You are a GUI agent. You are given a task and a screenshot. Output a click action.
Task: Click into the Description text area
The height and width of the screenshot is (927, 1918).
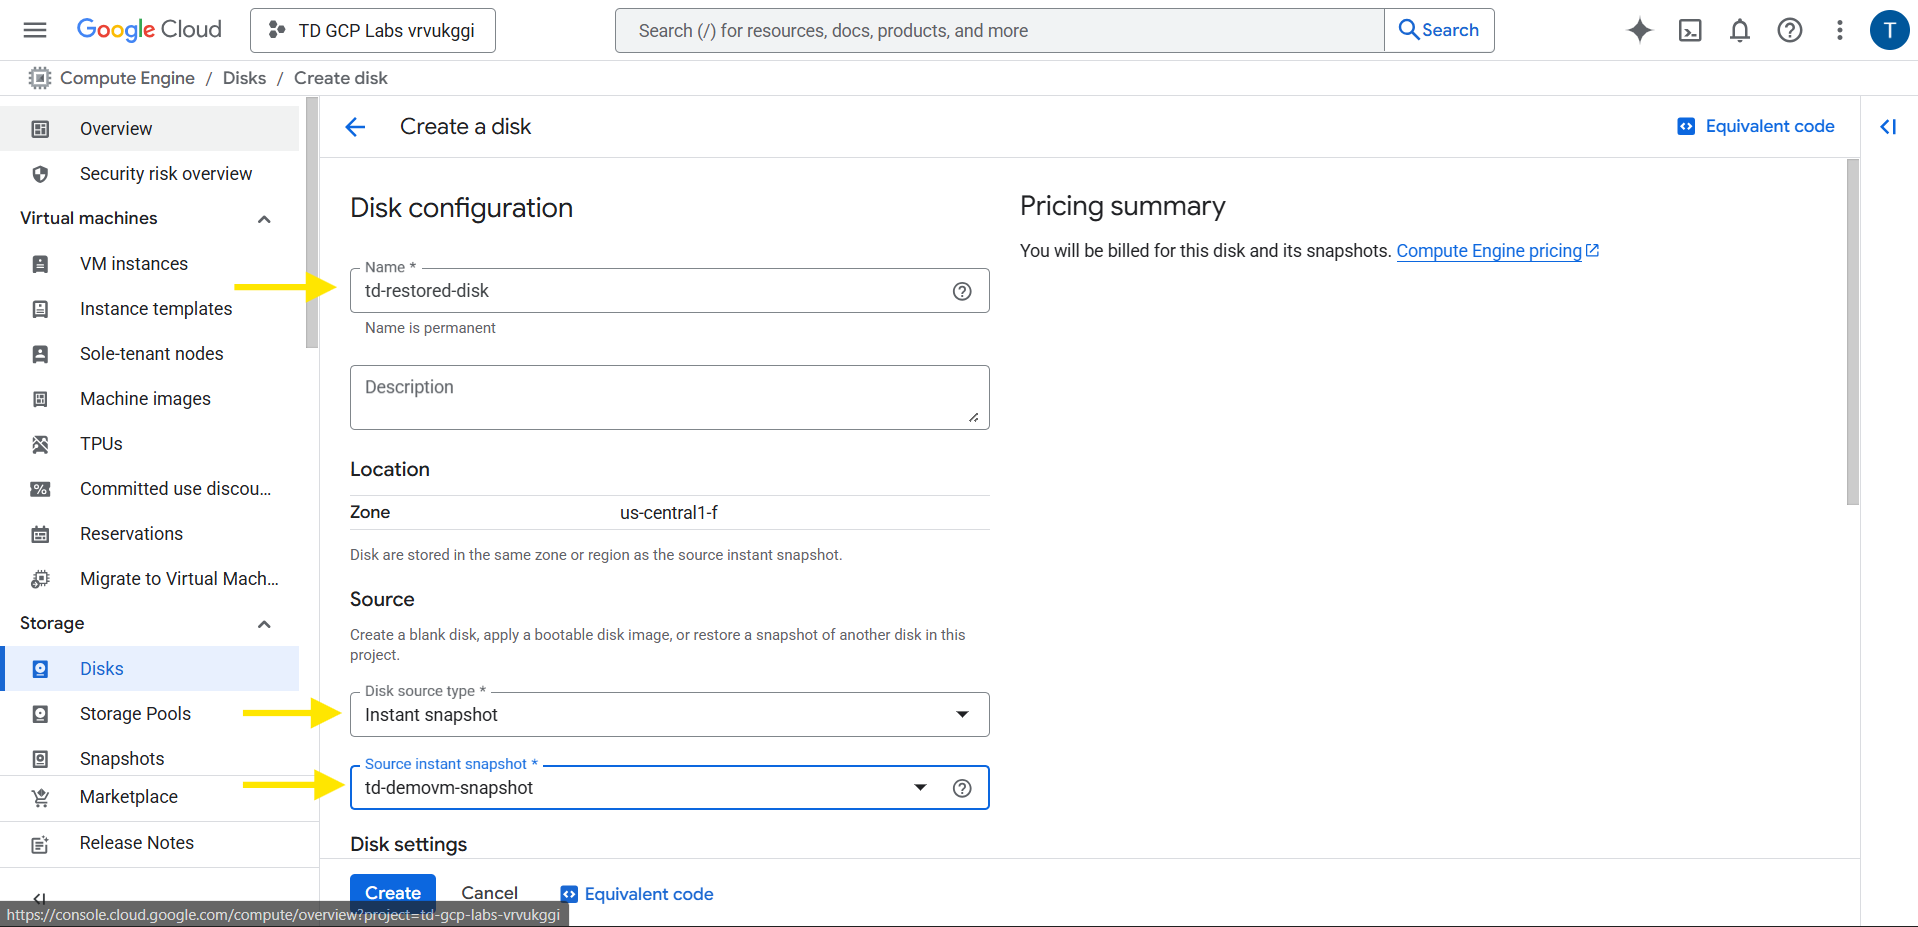point(668,398)
